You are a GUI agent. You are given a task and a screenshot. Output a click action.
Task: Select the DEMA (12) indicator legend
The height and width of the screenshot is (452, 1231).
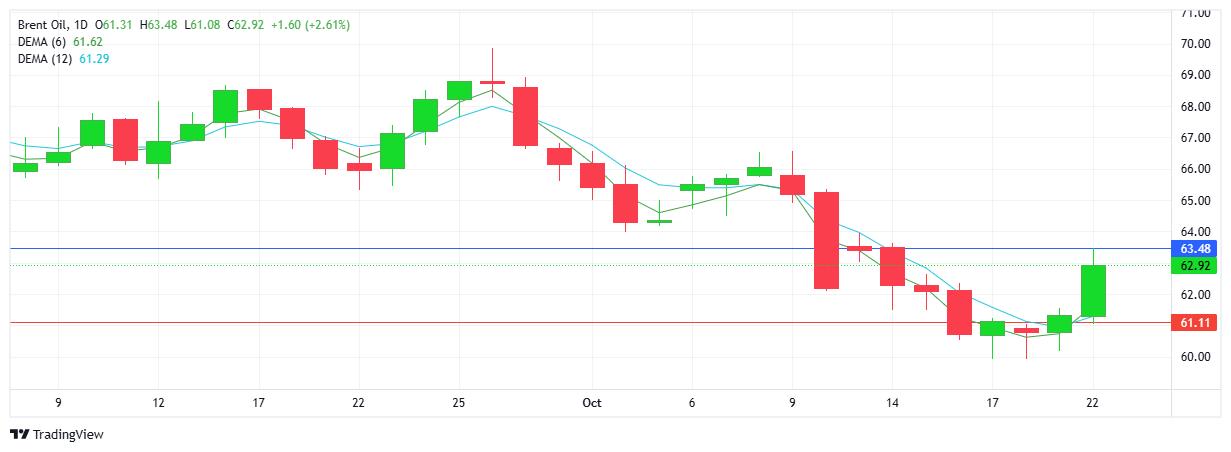click(45, 59)
